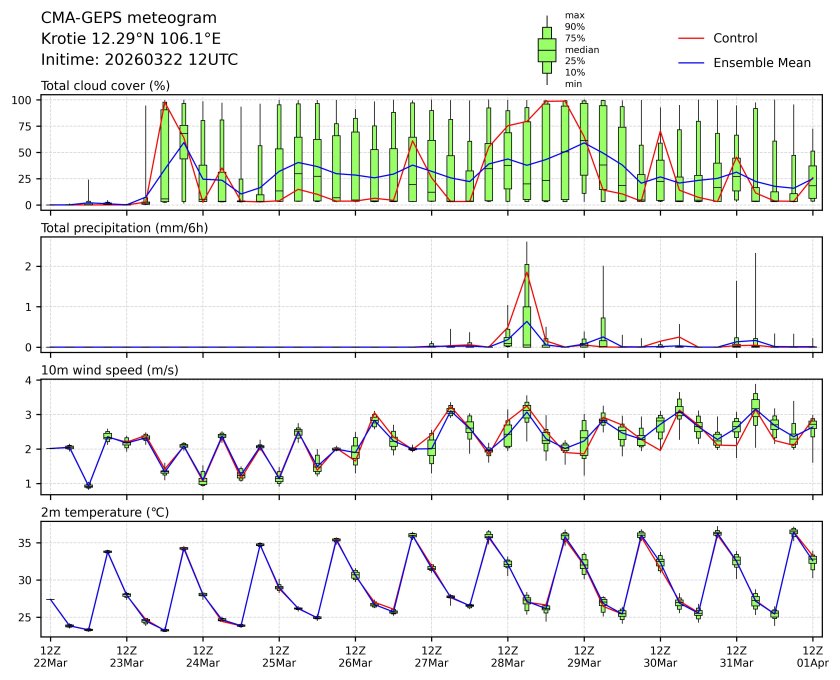Click the Initime 20260322 12UTC text

click(x=139, y=59)
